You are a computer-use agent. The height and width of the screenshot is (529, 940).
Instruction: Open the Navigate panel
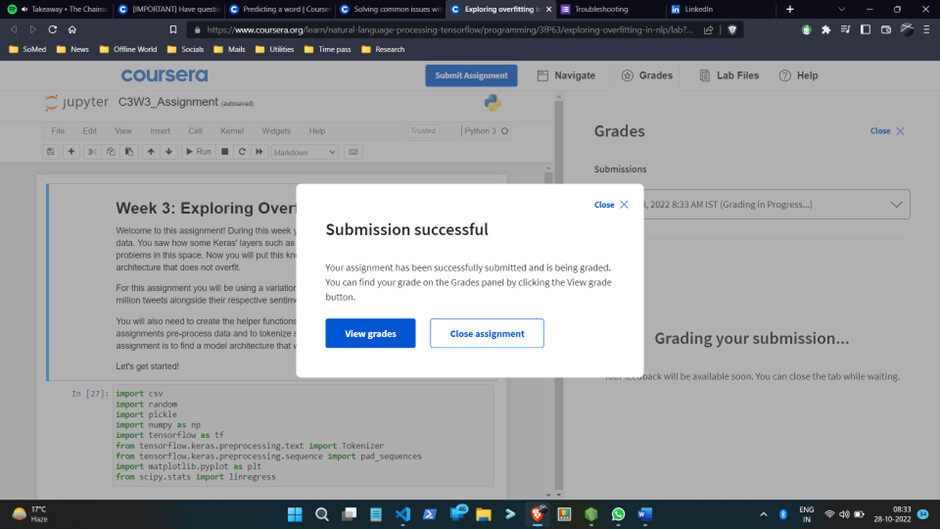(x=567, y=76)
